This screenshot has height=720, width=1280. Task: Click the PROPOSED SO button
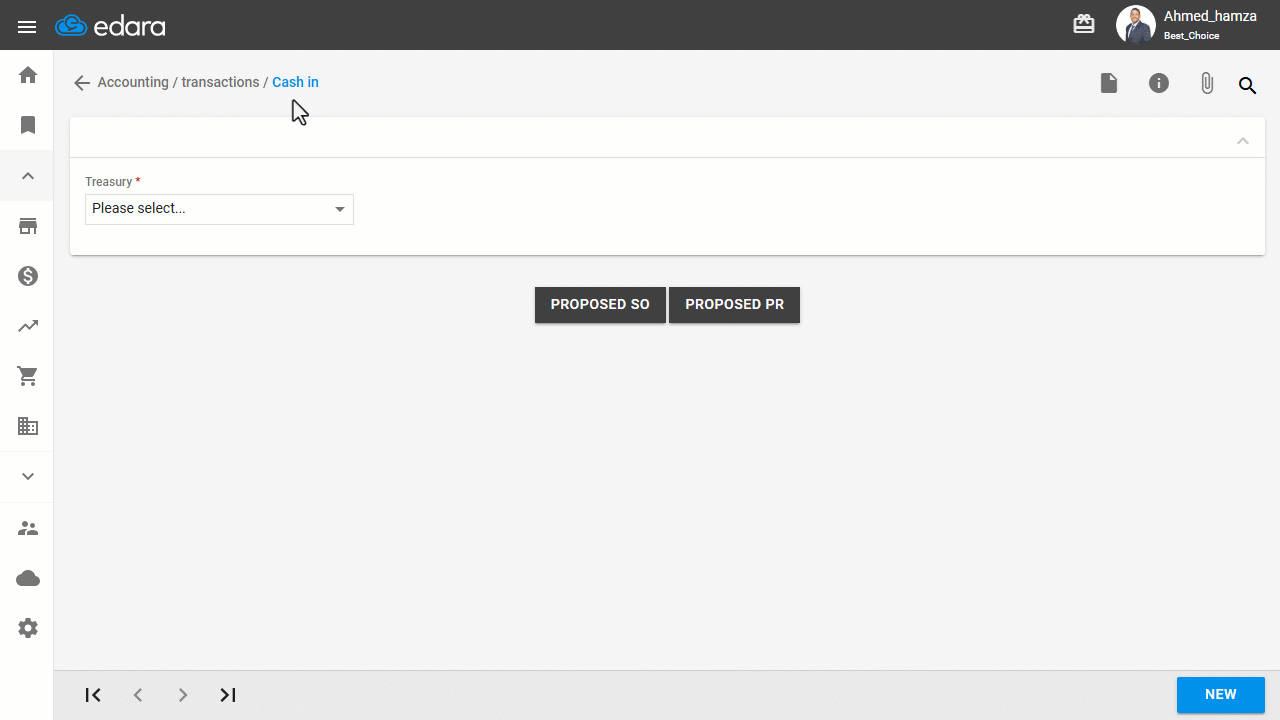click(600, 304)
